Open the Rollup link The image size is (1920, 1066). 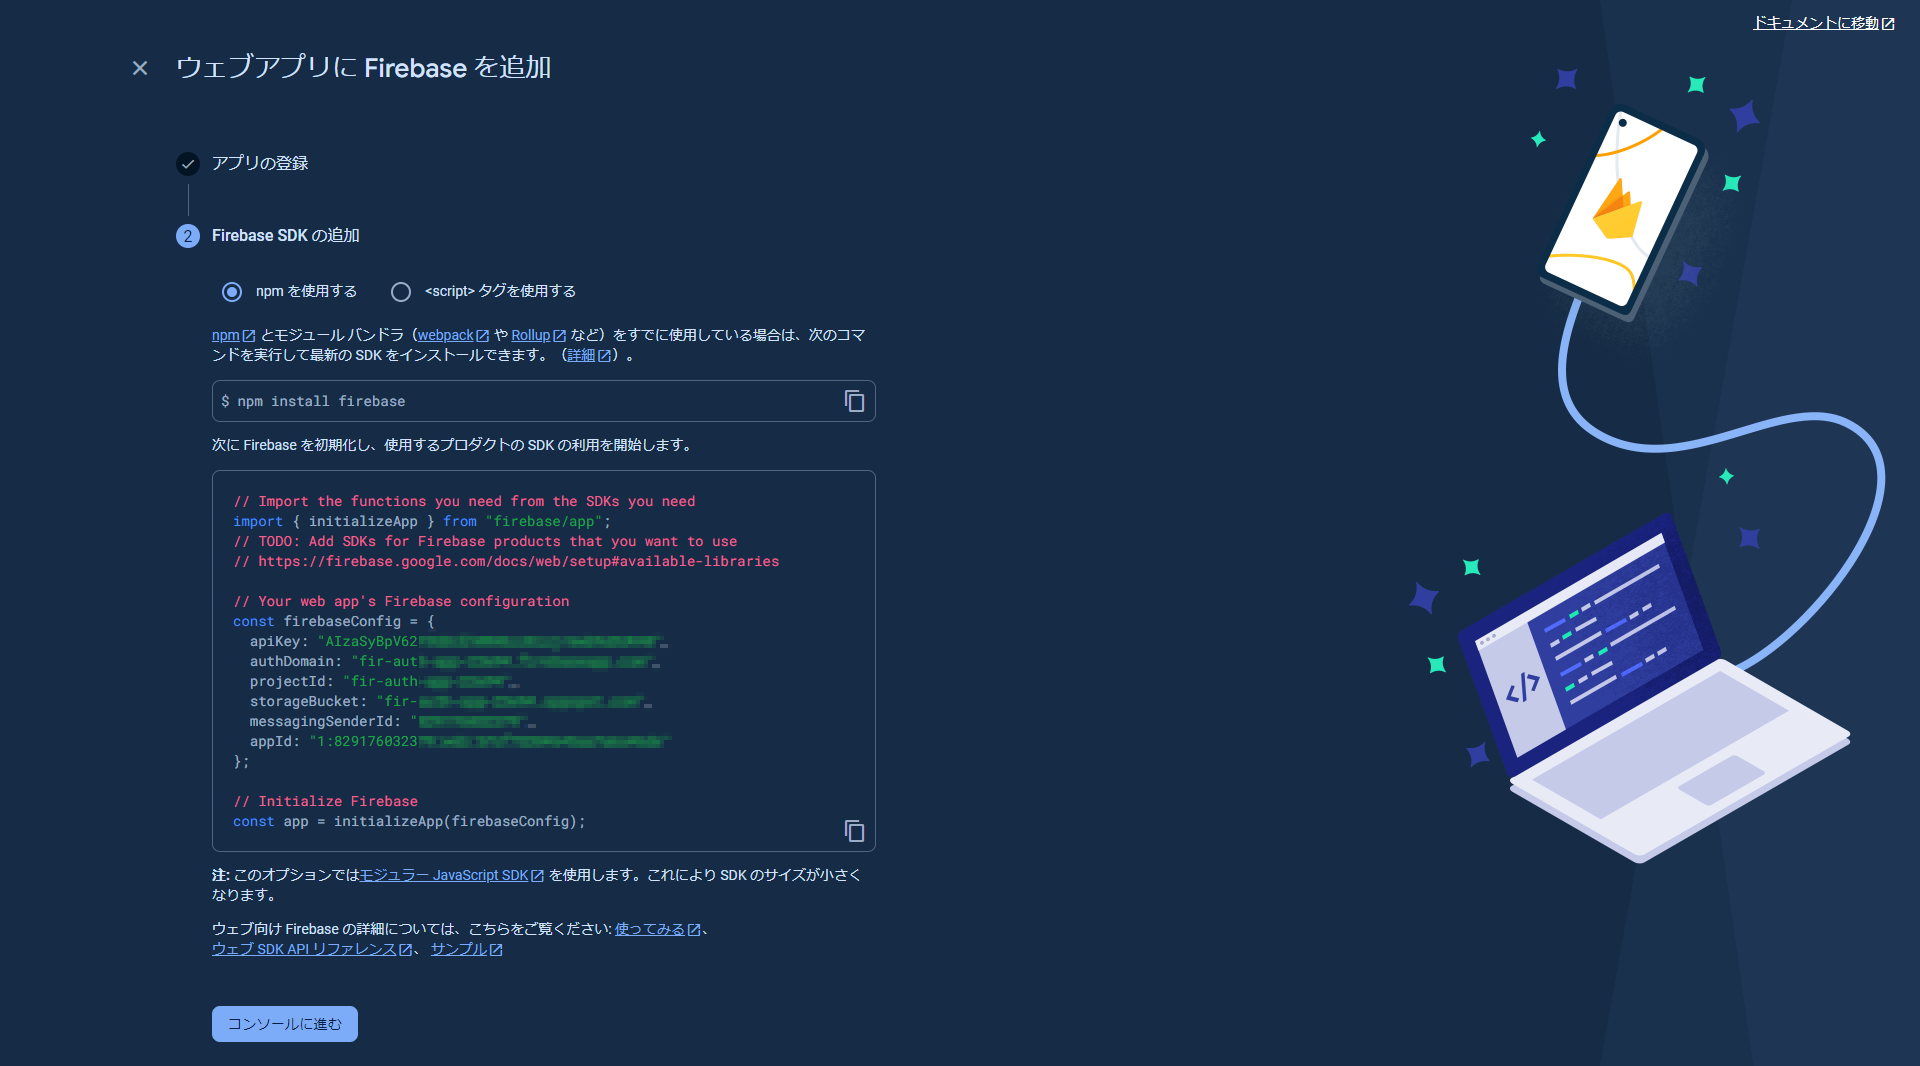(x=531, y=336)
